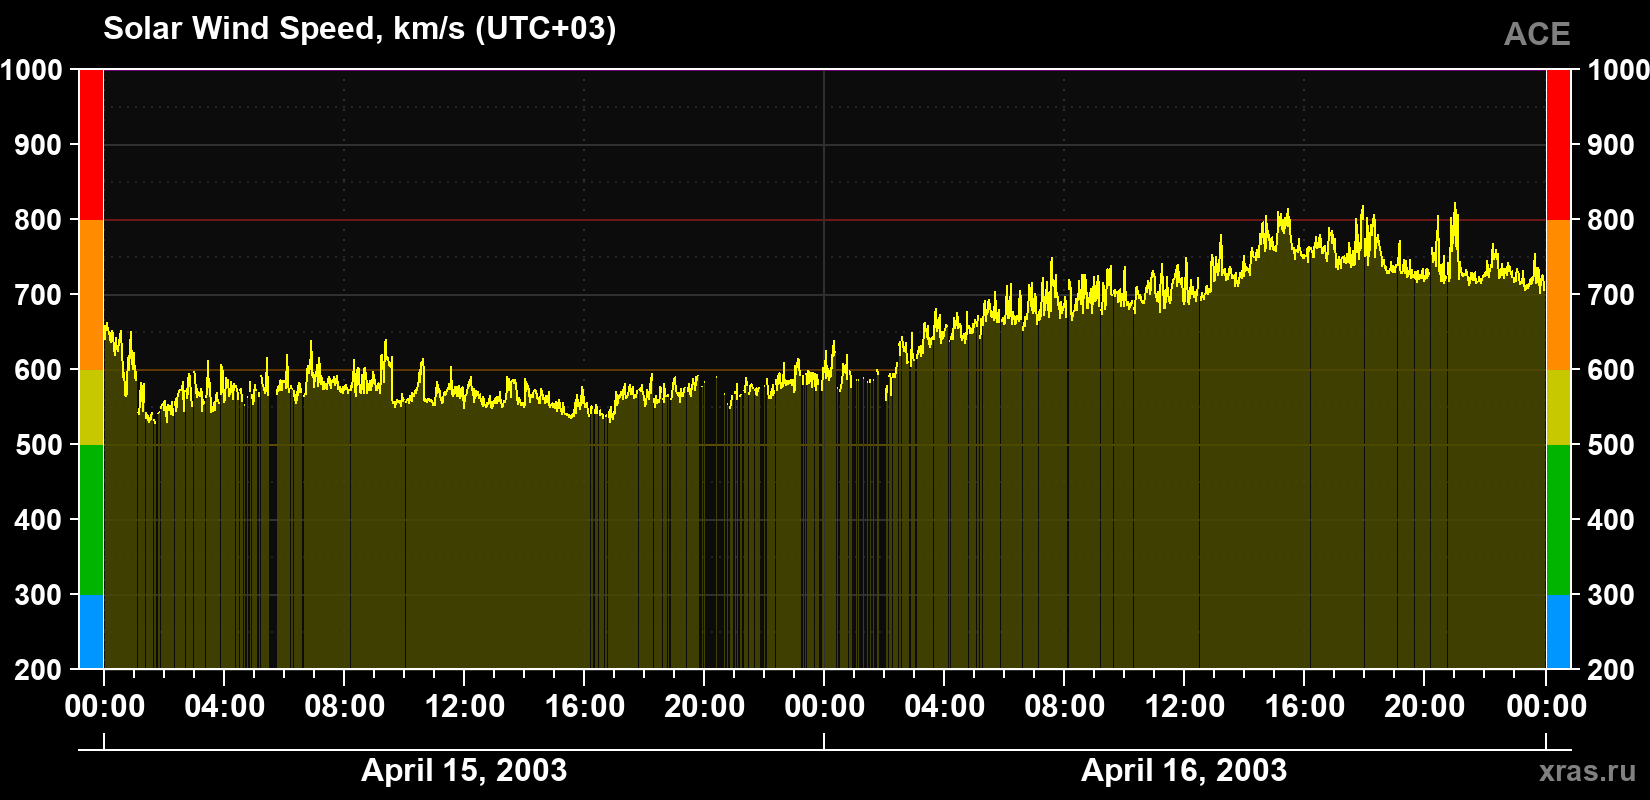Image resolution: width=1650 pixels, height=800 pixels.
Task: Click the 800 label on right axis
Action: (x=1612, y=220)
